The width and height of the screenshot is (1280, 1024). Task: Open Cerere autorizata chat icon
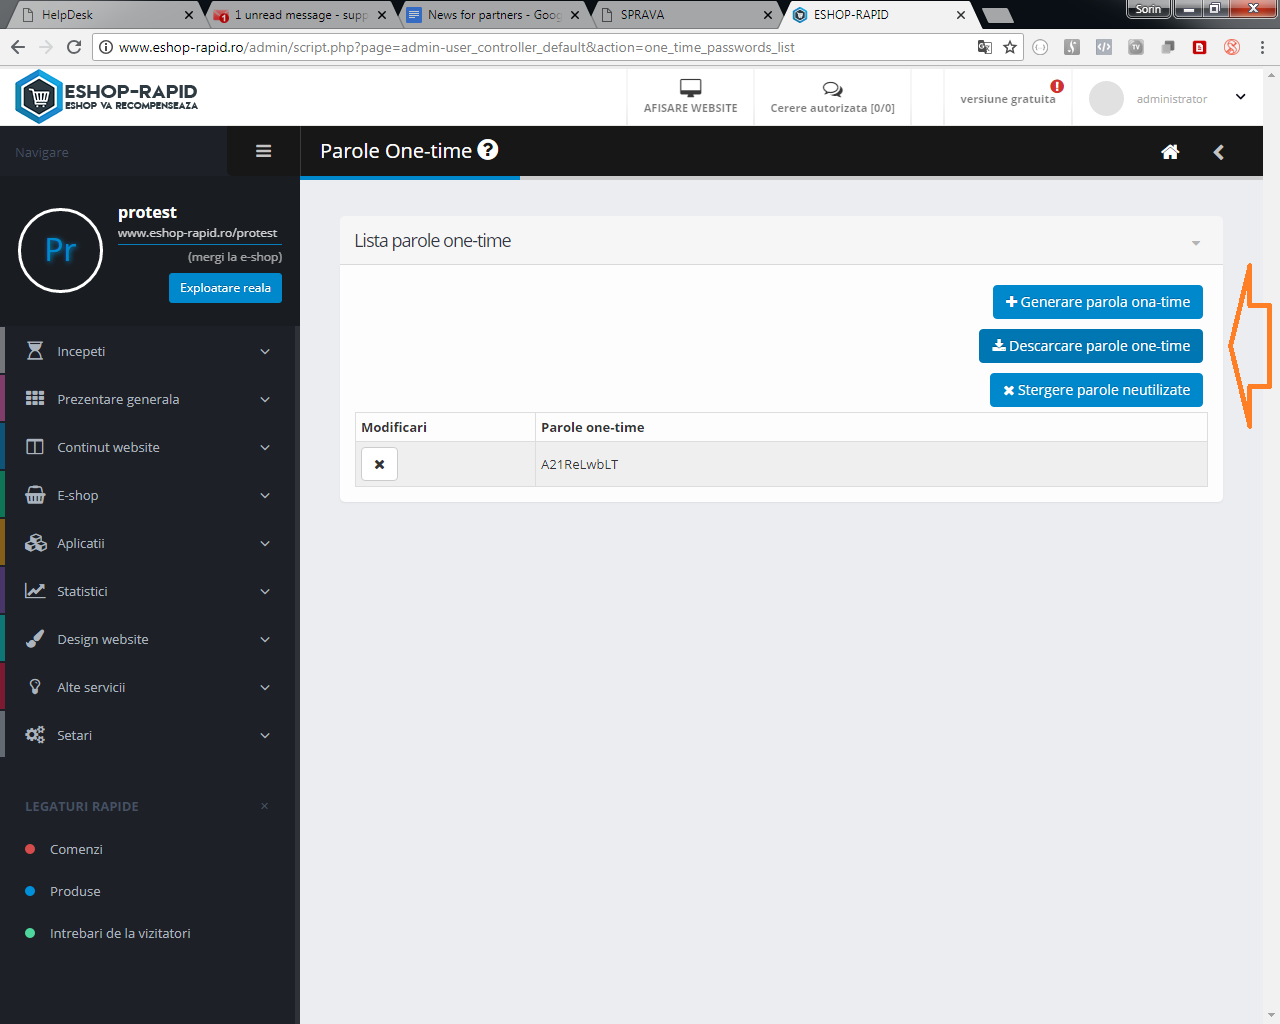pyautogui.click(x=832, y=89)
